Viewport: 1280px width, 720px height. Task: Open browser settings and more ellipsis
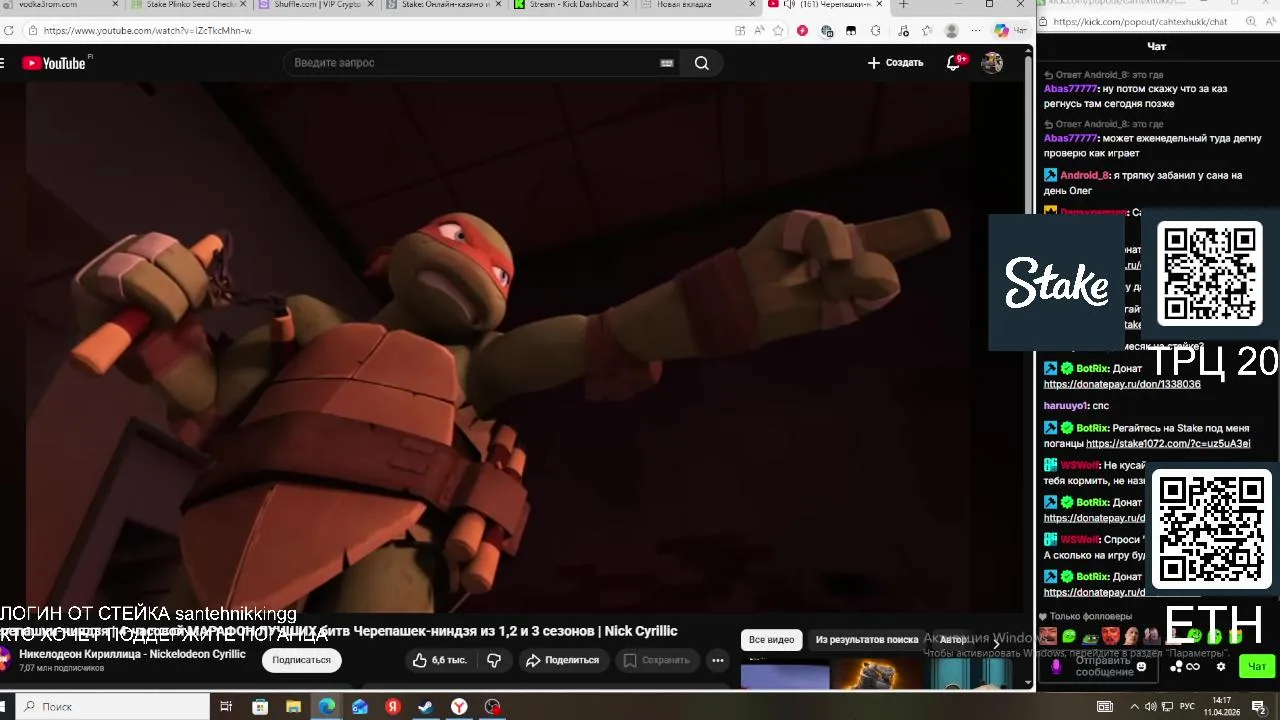pos(976,31)
